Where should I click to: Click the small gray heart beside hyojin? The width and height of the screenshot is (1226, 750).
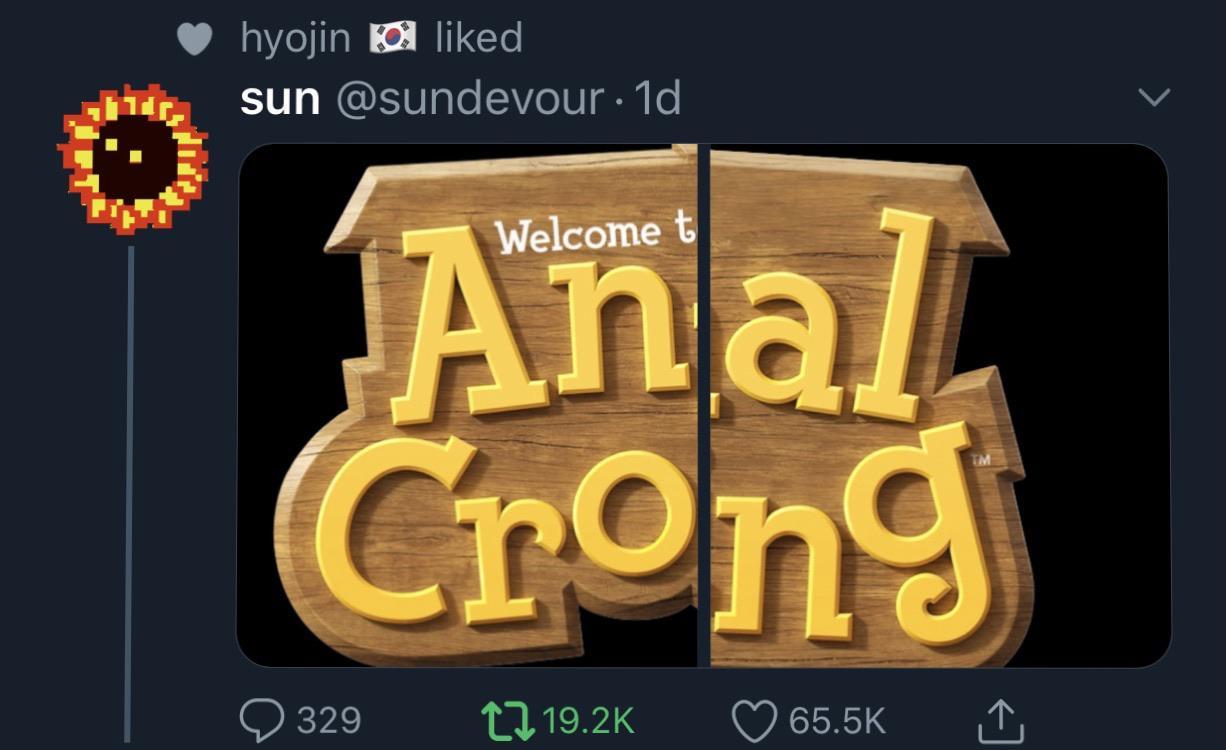[196, 39]
